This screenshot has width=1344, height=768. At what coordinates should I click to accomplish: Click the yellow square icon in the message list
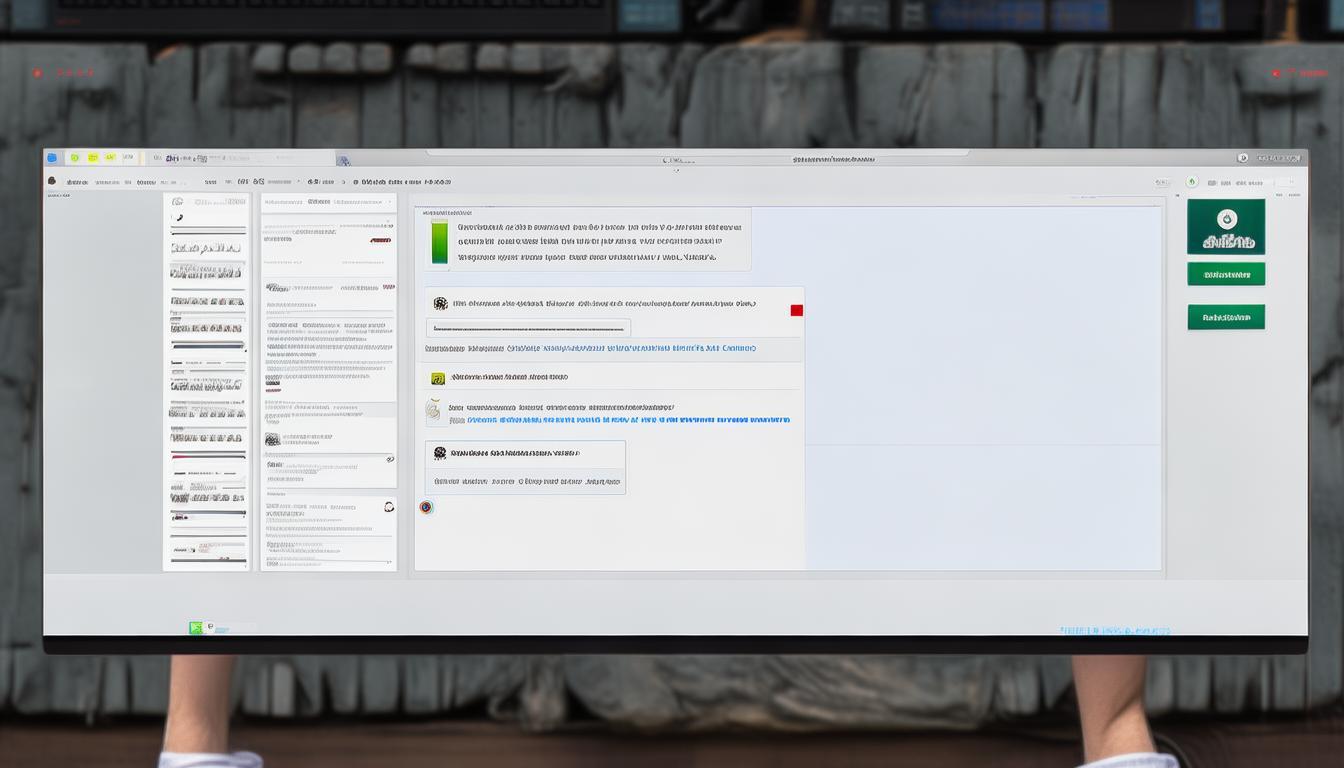coord(437,378)
